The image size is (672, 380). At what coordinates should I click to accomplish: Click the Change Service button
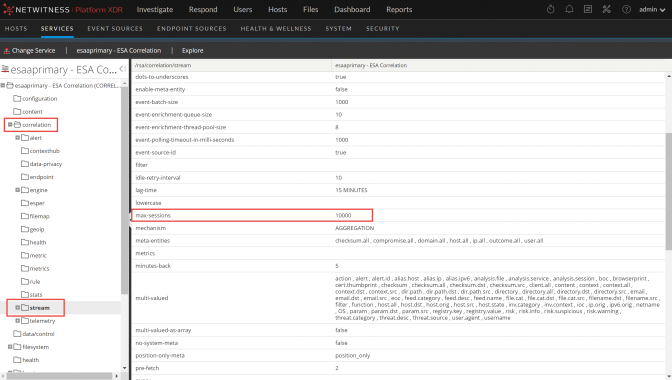pos(30,51)
